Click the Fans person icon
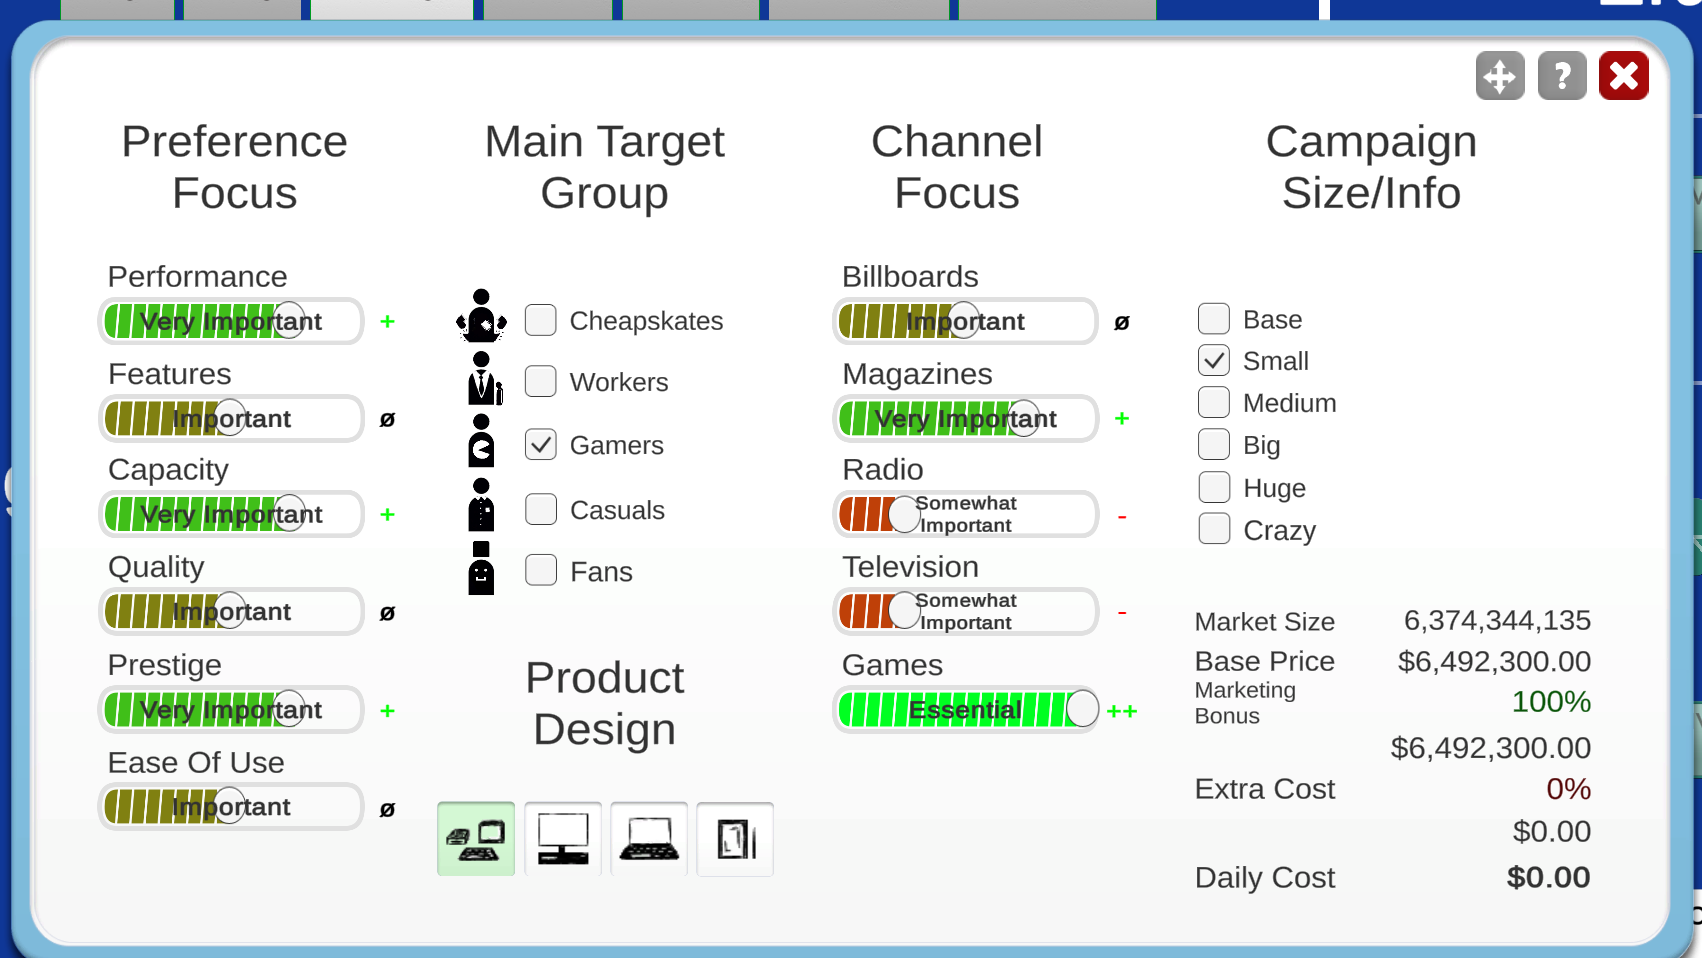The image size is (1702, 958). pos(481,568)
